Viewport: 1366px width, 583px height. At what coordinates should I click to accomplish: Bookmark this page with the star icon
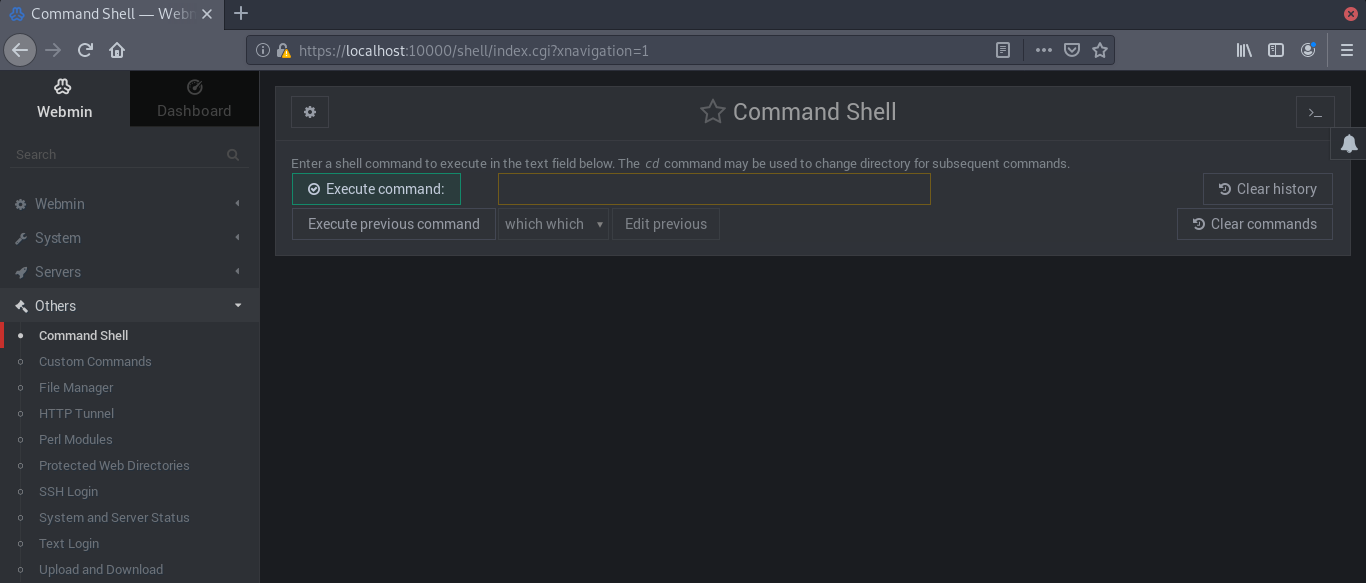pos(1100,50)
